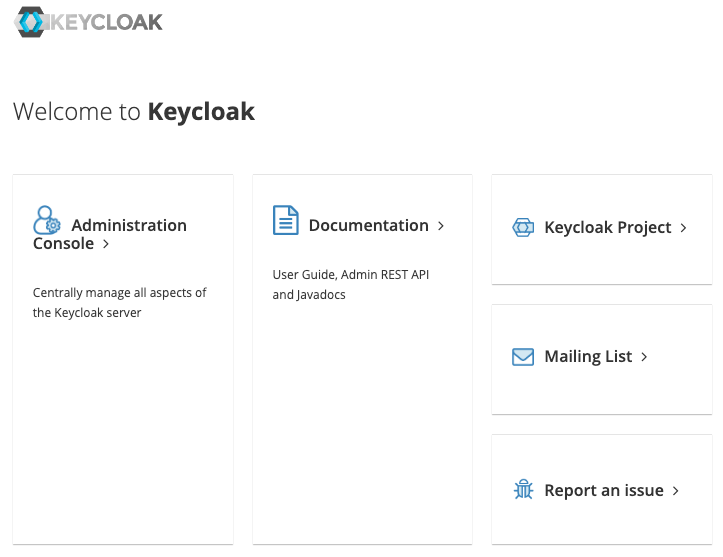The height and width of the screenshot is (557, 723).
Task: Click the Keycloak Project hexagon icon
Action: pyautogui.click(x=523, y=227)
